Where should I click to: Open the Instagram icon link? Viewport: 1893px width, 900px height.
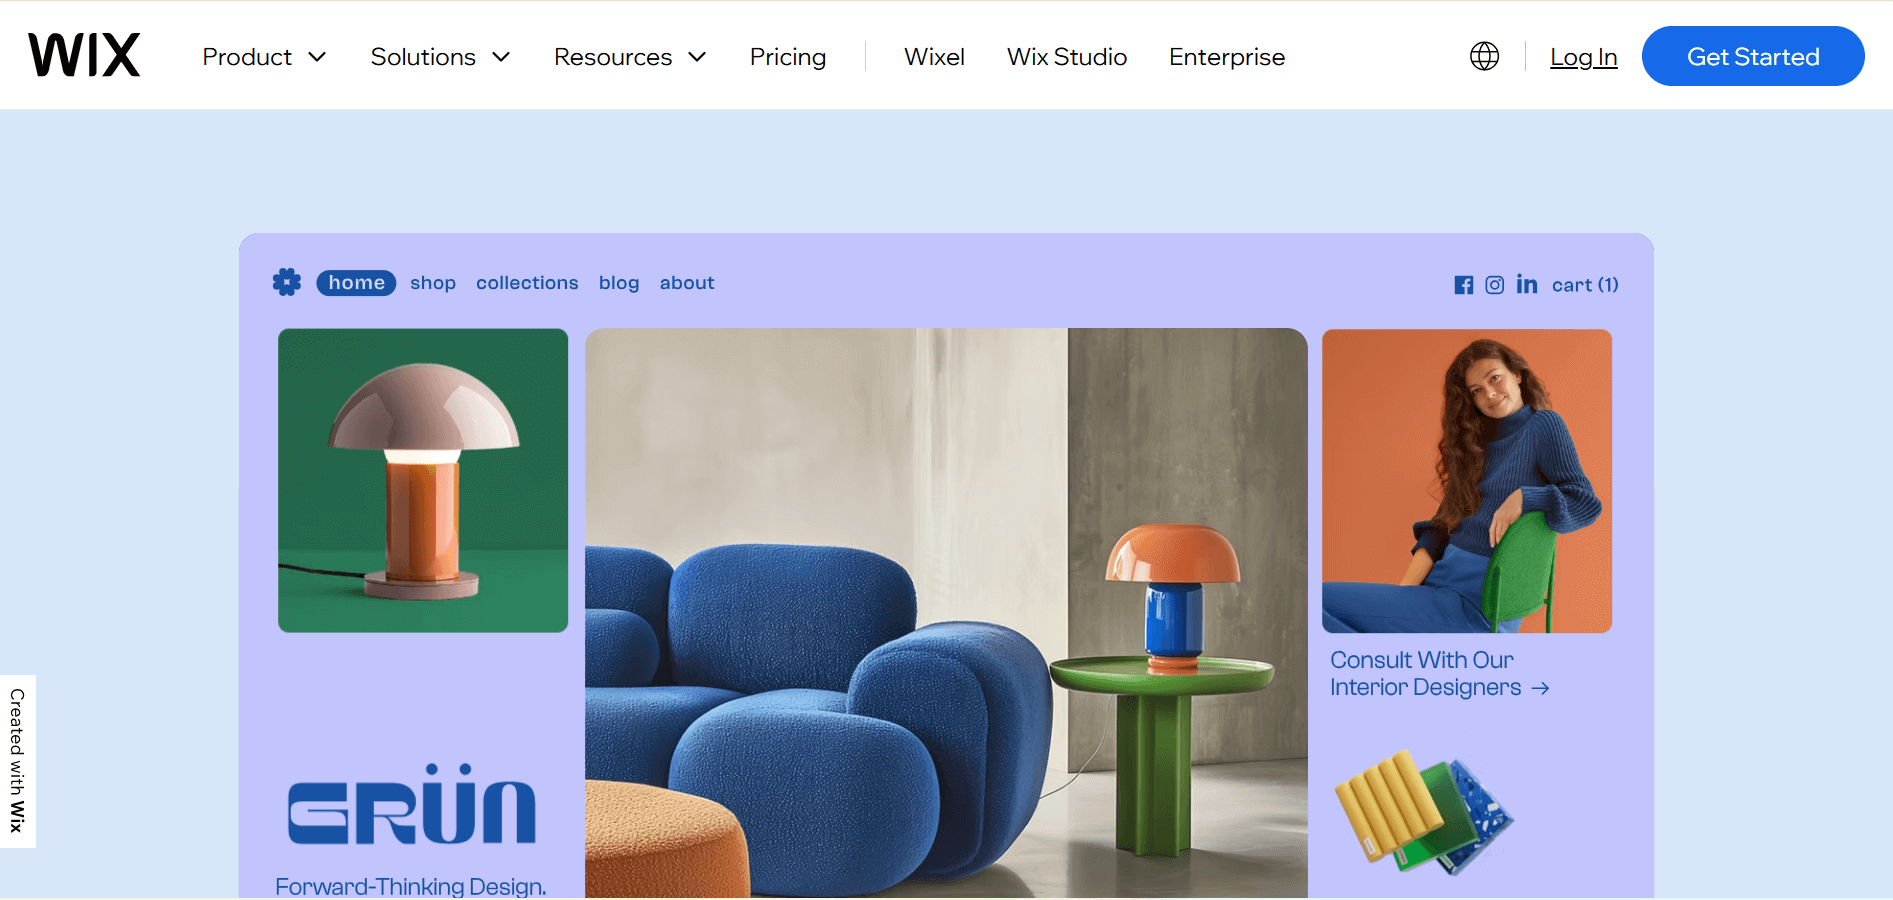(1494, 285)
